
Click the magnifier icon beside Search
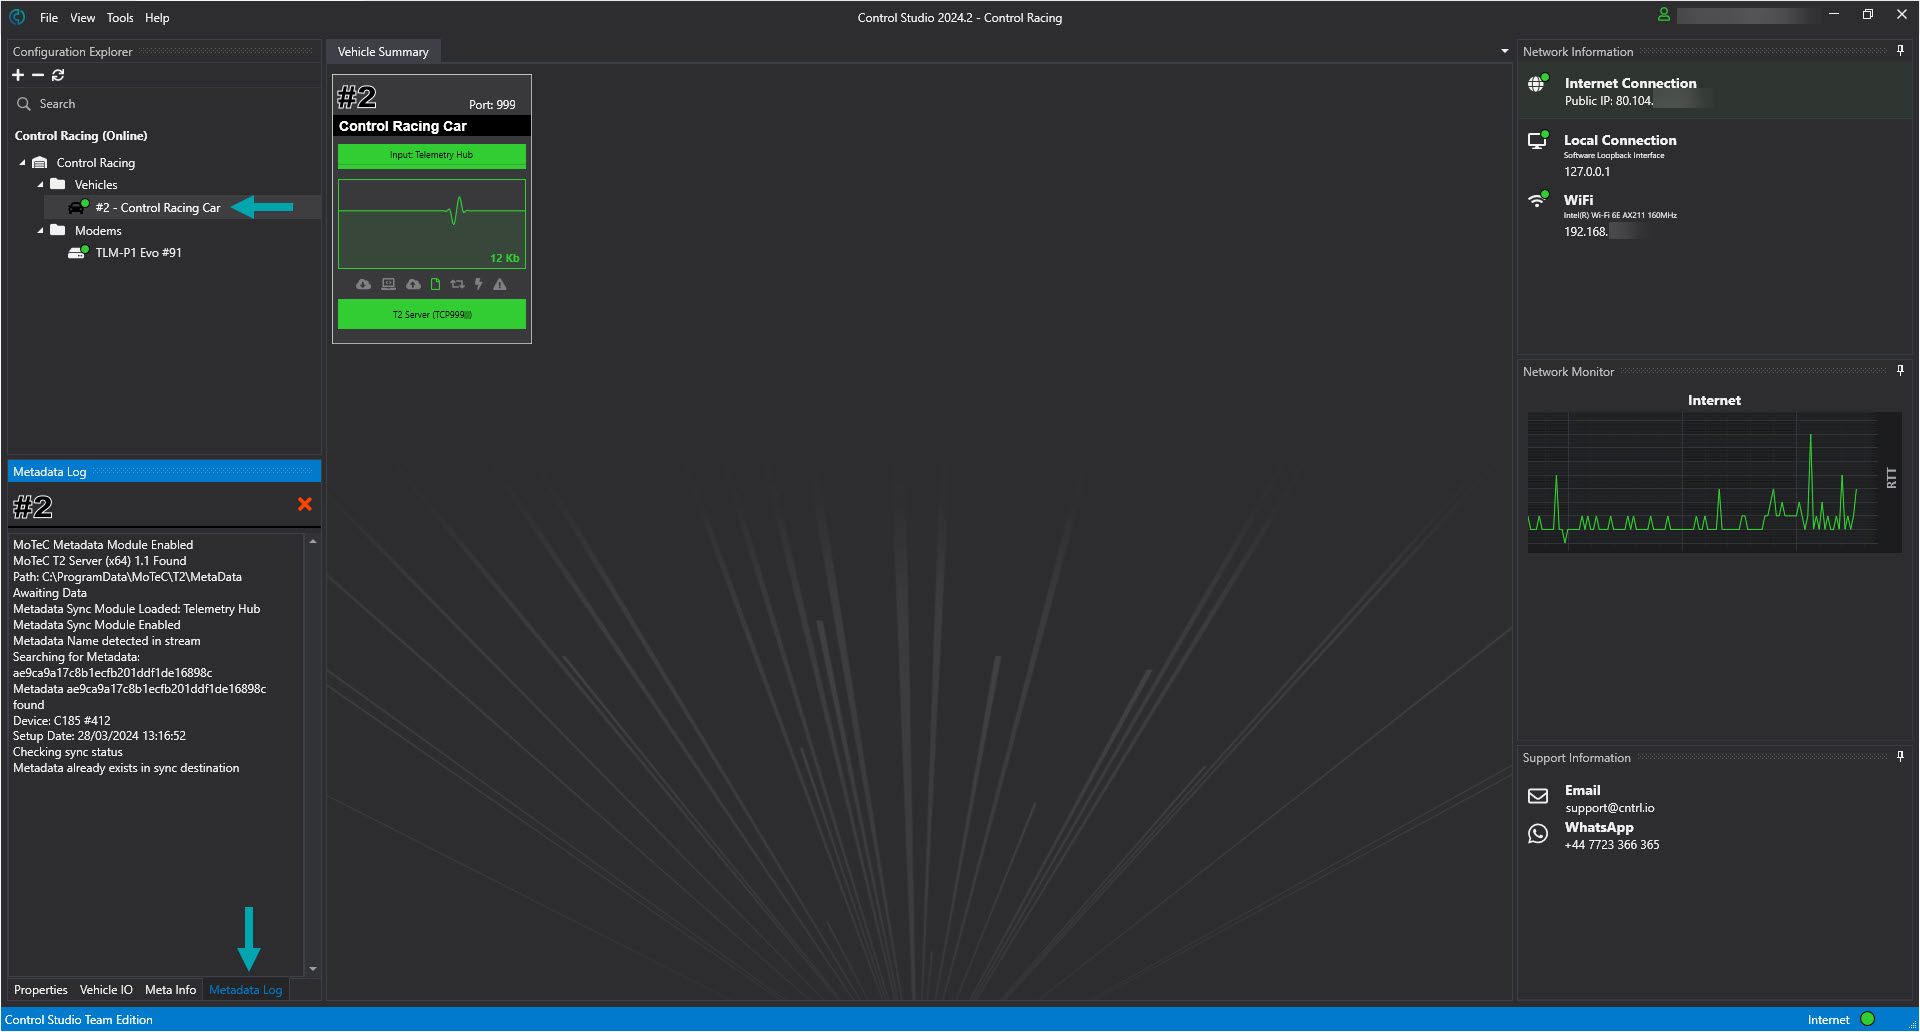(x=24, y=104)
